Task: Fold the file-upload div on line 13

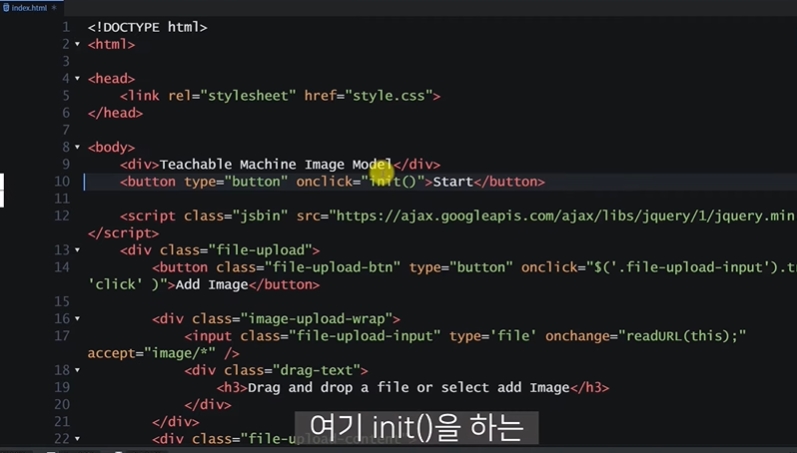Action: (x=77, y=250)
